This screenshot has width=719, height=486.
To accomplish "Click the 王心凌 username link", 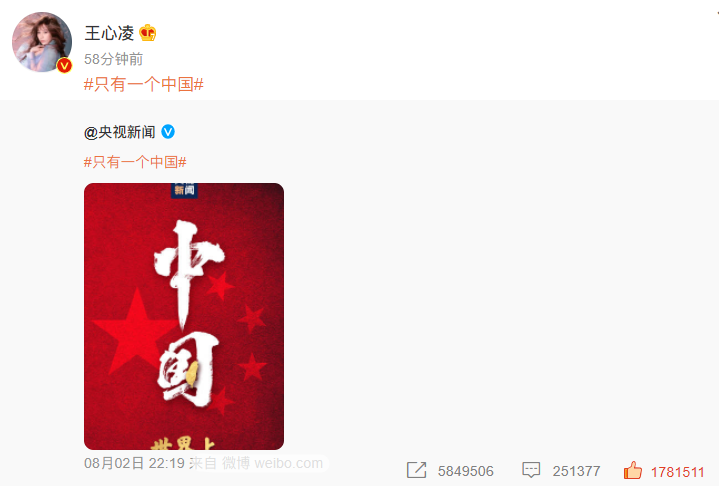I will click(109, 33).
